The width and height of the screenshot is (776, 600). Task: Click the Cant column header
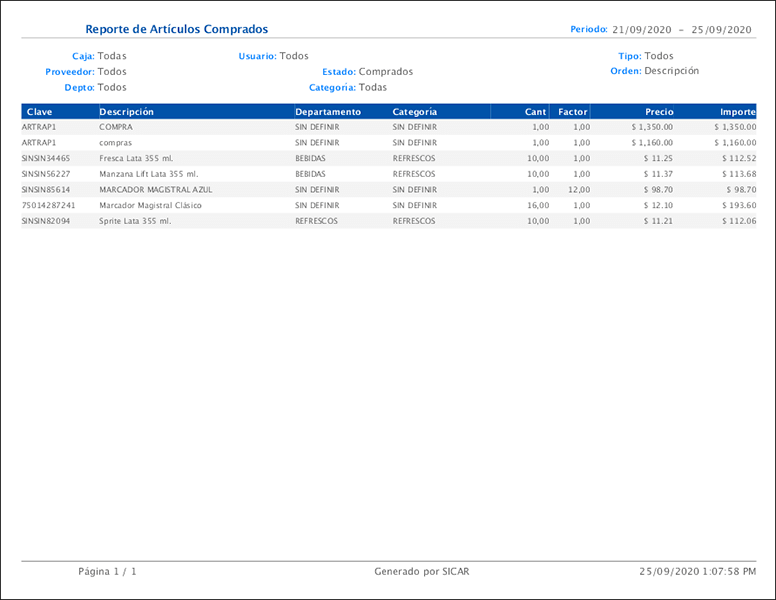[x=535, y=112]
